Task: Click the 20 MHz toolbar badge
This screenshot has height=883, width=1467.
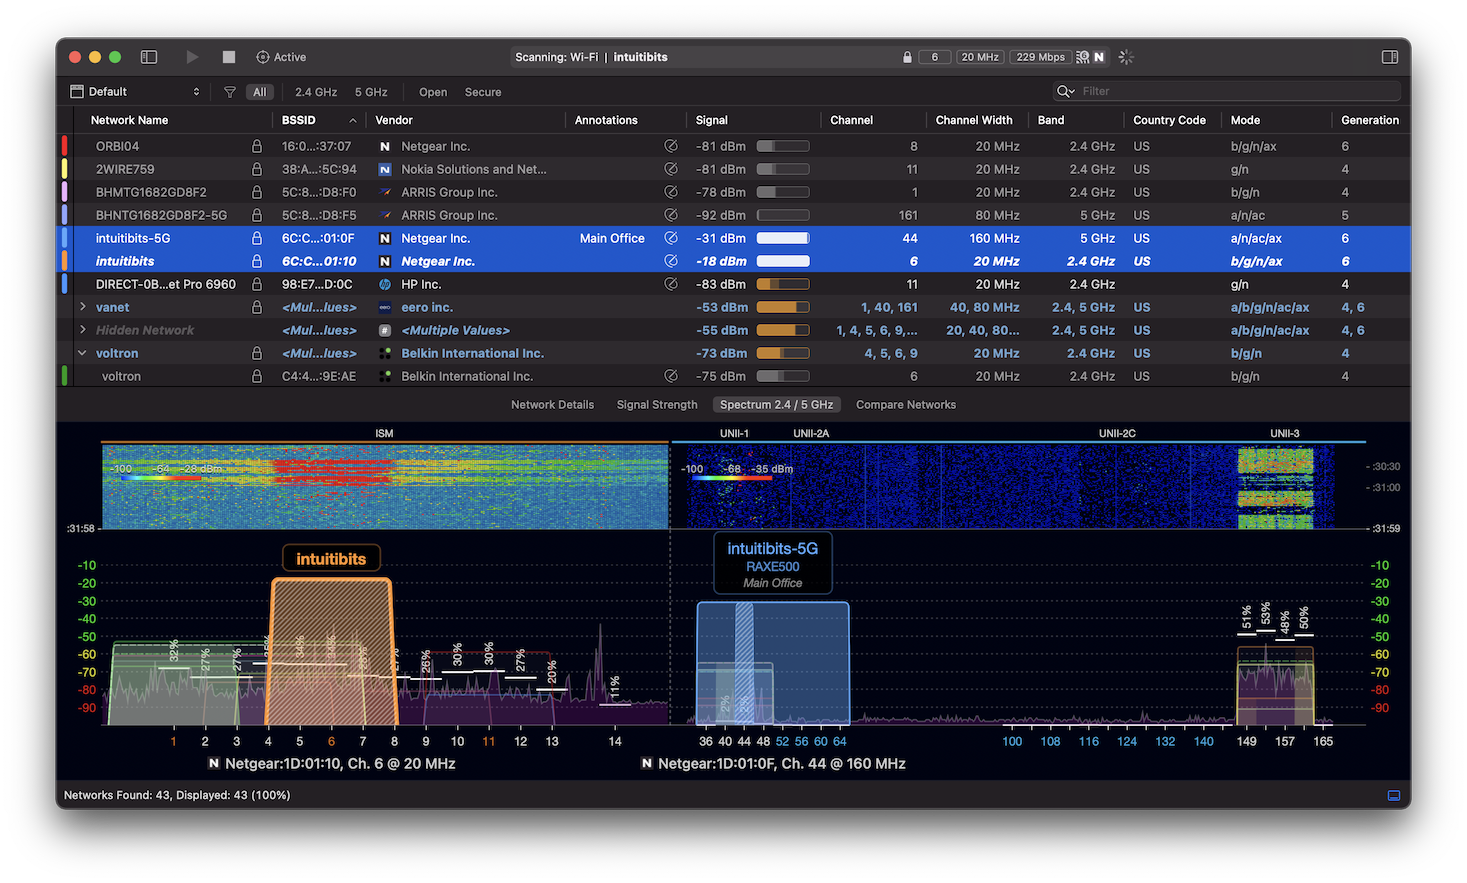Action: pos(980,57)
